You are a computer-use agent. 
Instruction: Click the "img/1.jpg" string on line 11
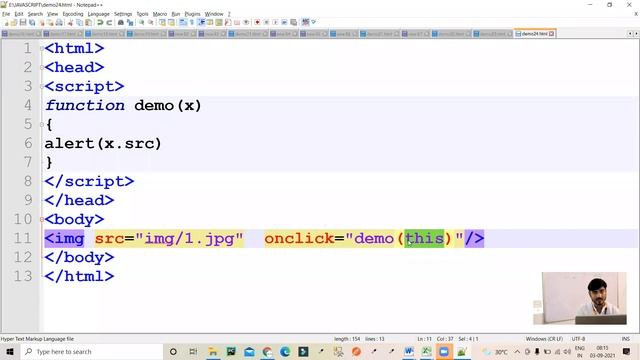[x=189, y=238]
